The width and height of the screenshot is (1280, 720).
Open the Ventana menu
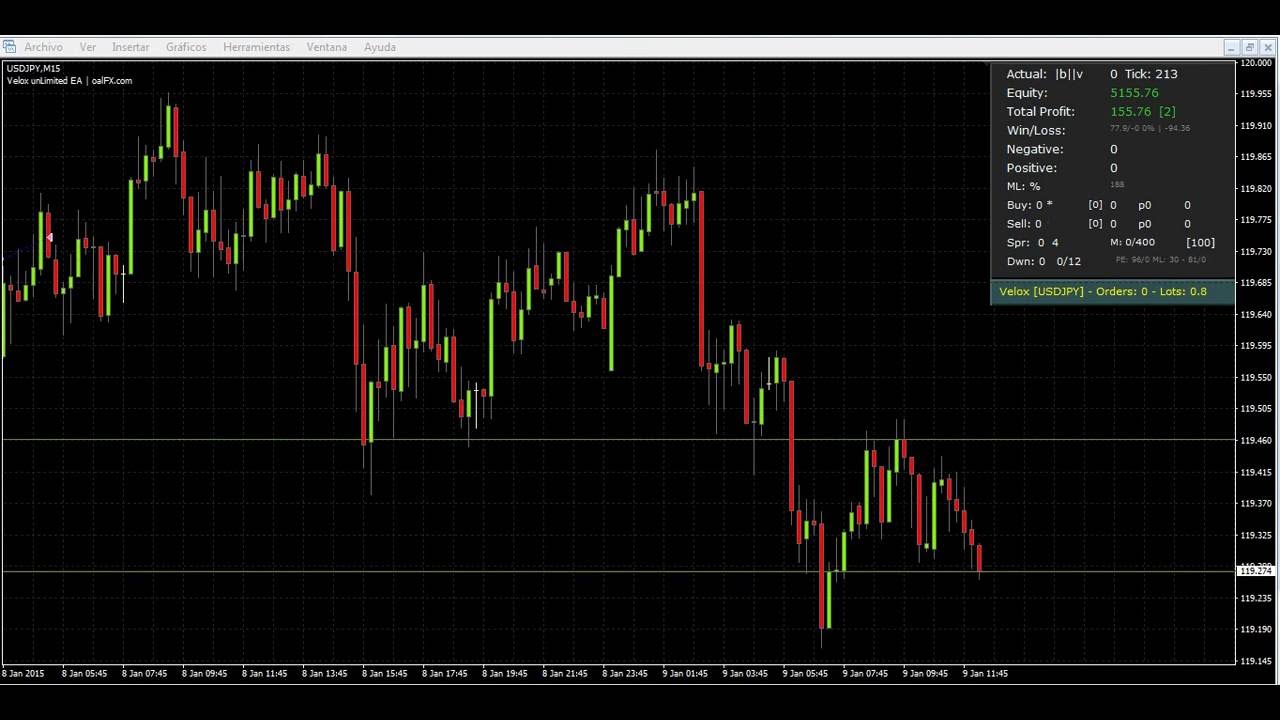click(x=326, y=47)
